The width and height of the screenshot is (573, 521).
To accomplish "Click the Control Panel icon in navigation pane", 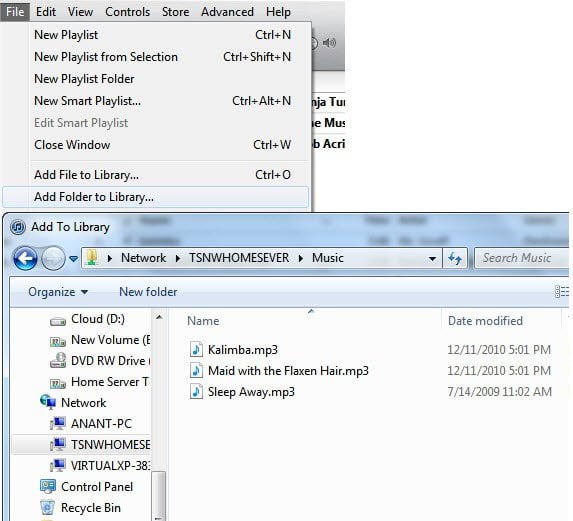I will pyautogui.click(x=48, y=486).
